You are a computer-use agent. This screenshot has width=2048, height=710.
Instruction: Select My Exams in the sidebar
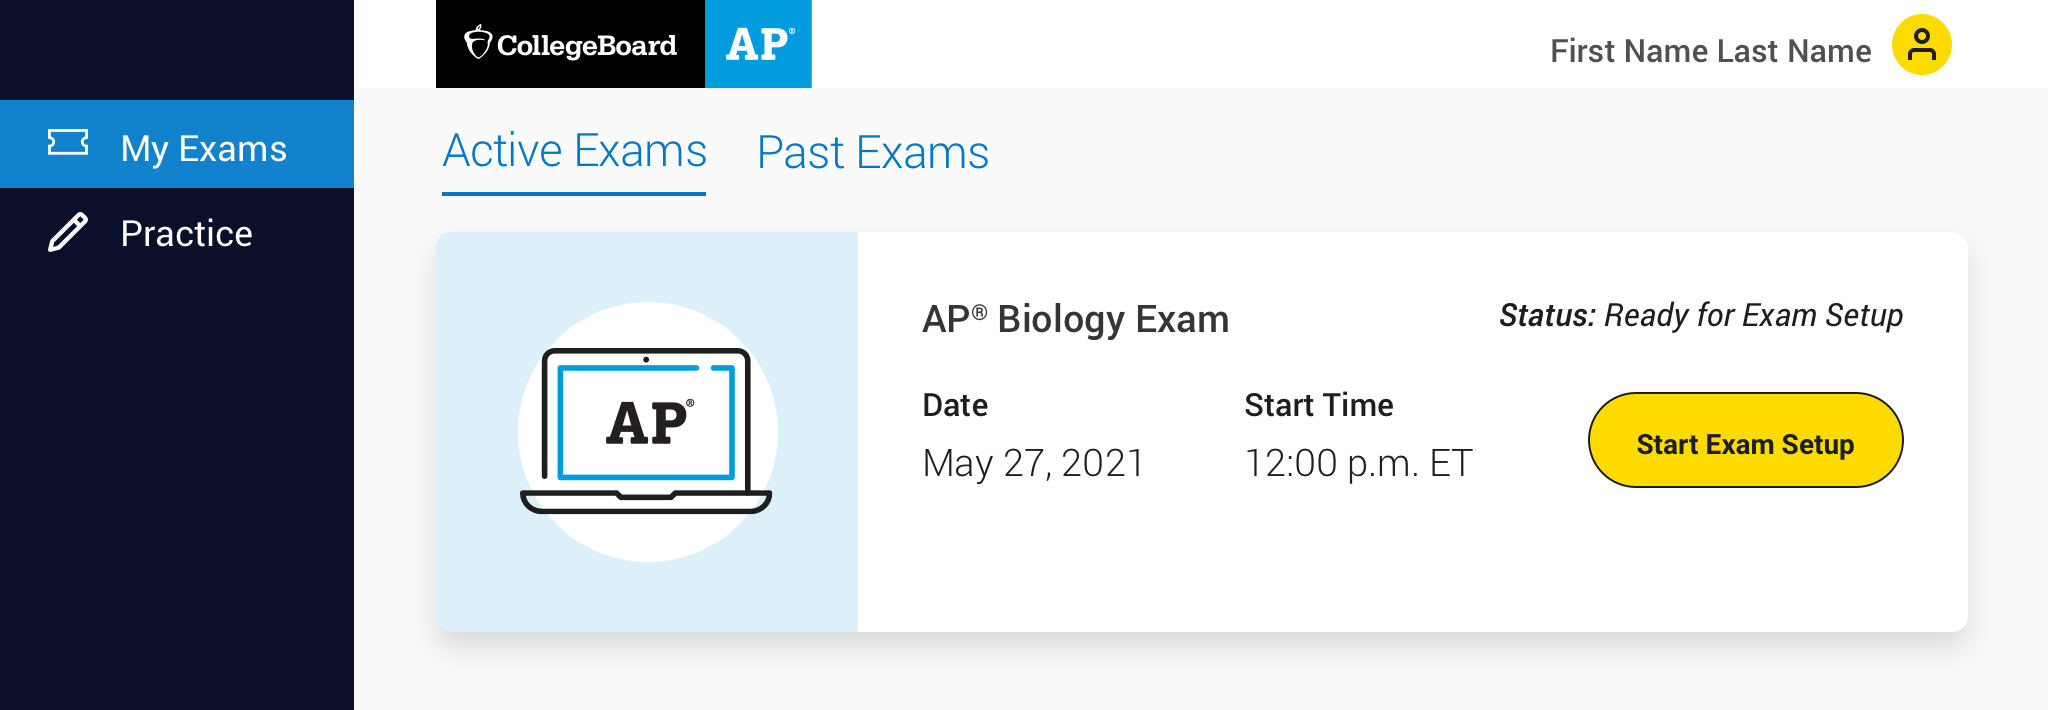coord(177,144)
